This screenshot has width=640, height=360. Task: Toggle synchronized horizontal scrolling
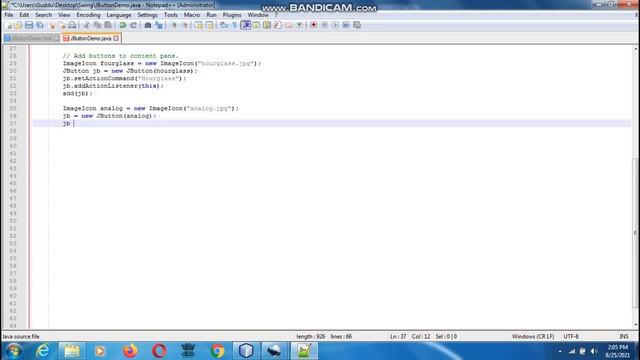pyautogui.click(x=209, y=25)
